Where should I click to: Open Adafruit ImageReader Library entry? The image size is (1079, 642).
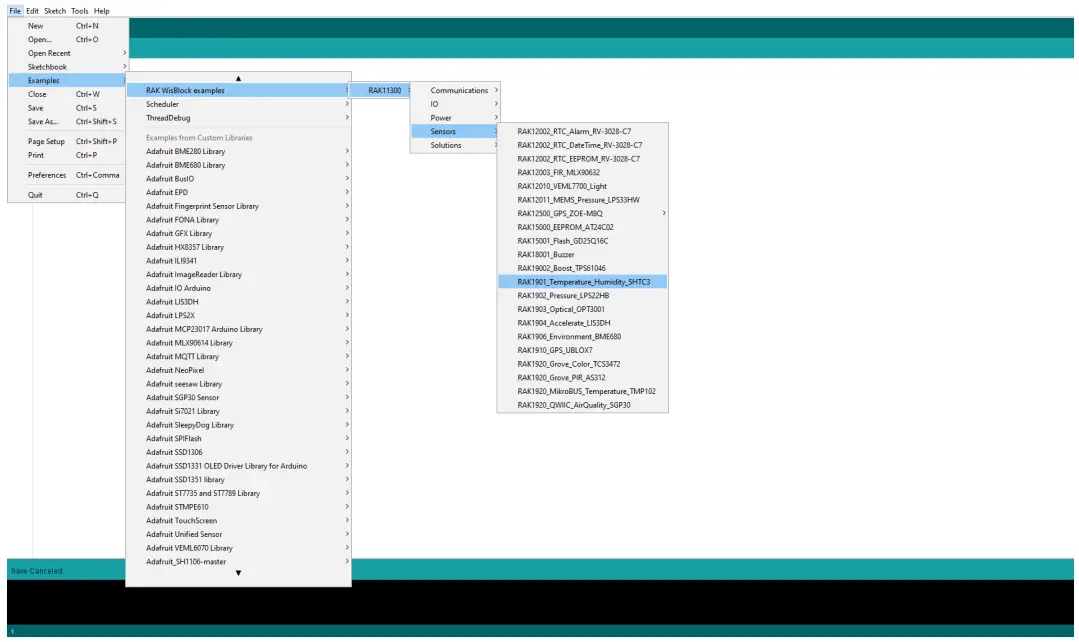coord(238,275)
